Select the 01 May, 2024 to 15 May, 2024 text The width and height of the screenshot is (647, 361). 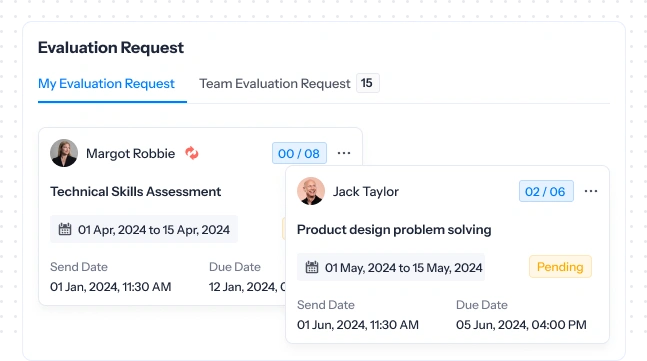[404, 268]
